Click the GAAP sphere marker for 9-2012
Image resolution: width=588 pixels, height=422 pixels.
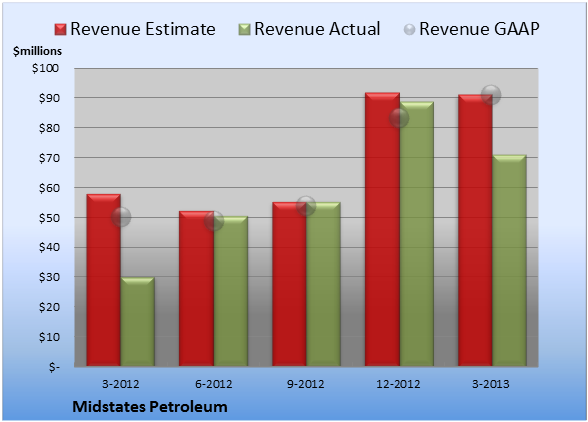pyautogui.click(x=306, y=205)
